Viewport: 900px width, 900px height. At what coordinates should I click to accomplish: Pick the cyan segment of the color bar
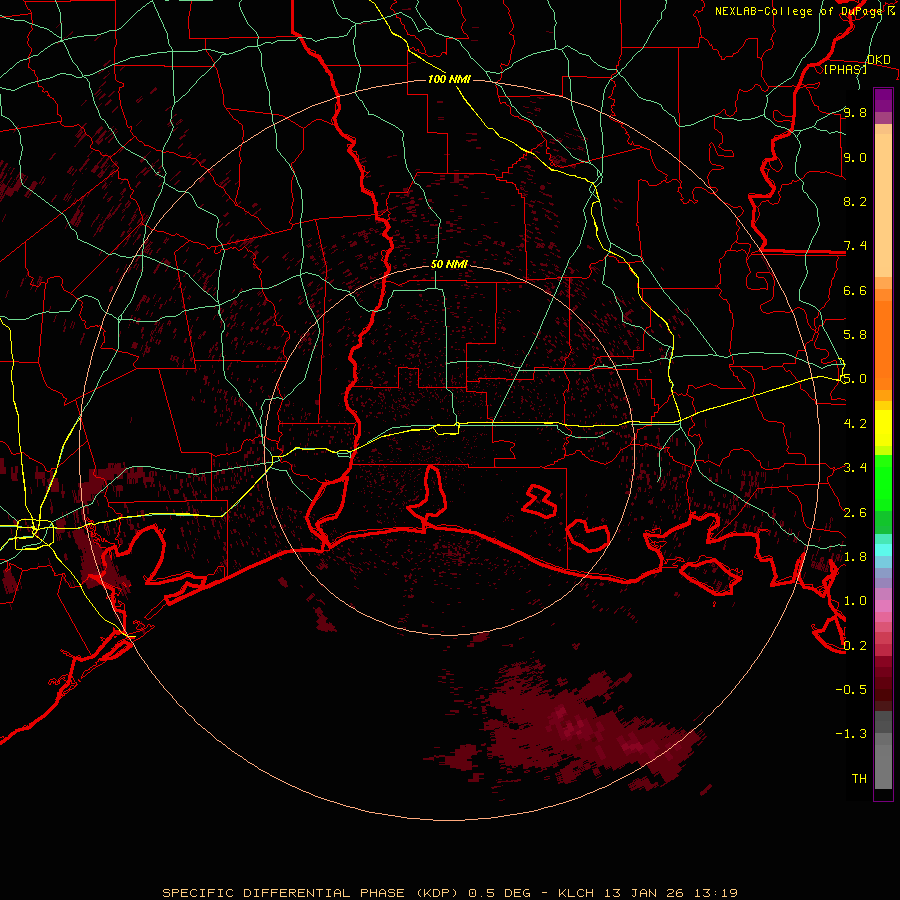pos(883,550)
